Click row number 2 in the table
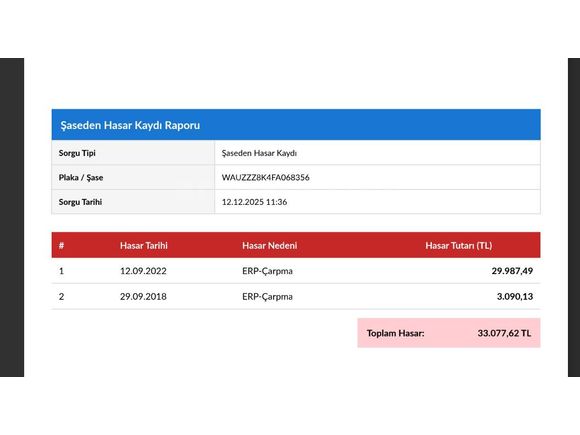The image size is (580, 435). coord(61,297)
